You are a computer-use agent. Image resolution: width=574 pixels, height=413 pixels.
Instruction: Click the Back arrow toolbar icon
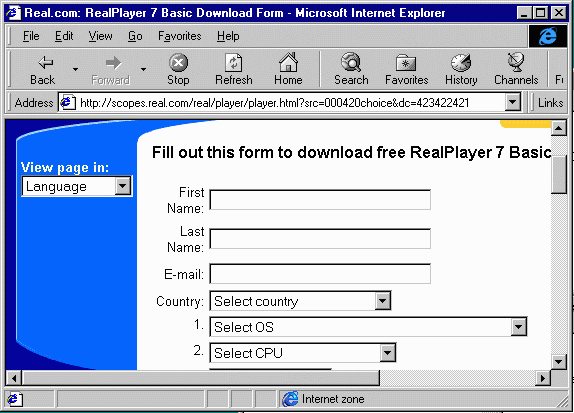click(45, 63)
